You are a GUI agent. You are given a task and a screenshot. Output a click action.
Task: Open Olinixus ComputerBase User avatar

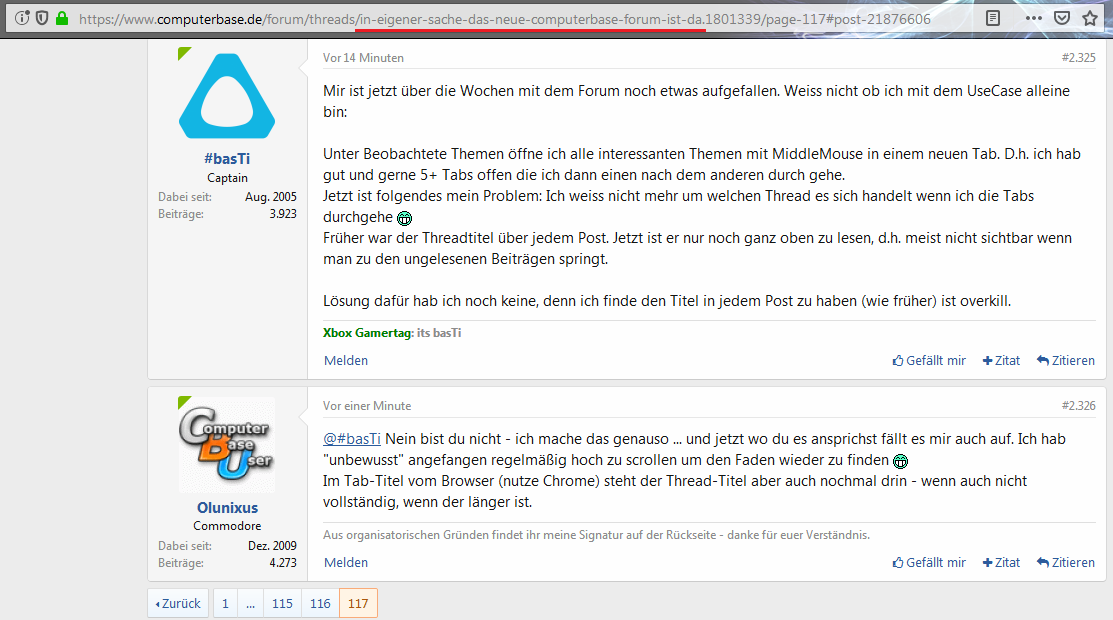(227, 445)
